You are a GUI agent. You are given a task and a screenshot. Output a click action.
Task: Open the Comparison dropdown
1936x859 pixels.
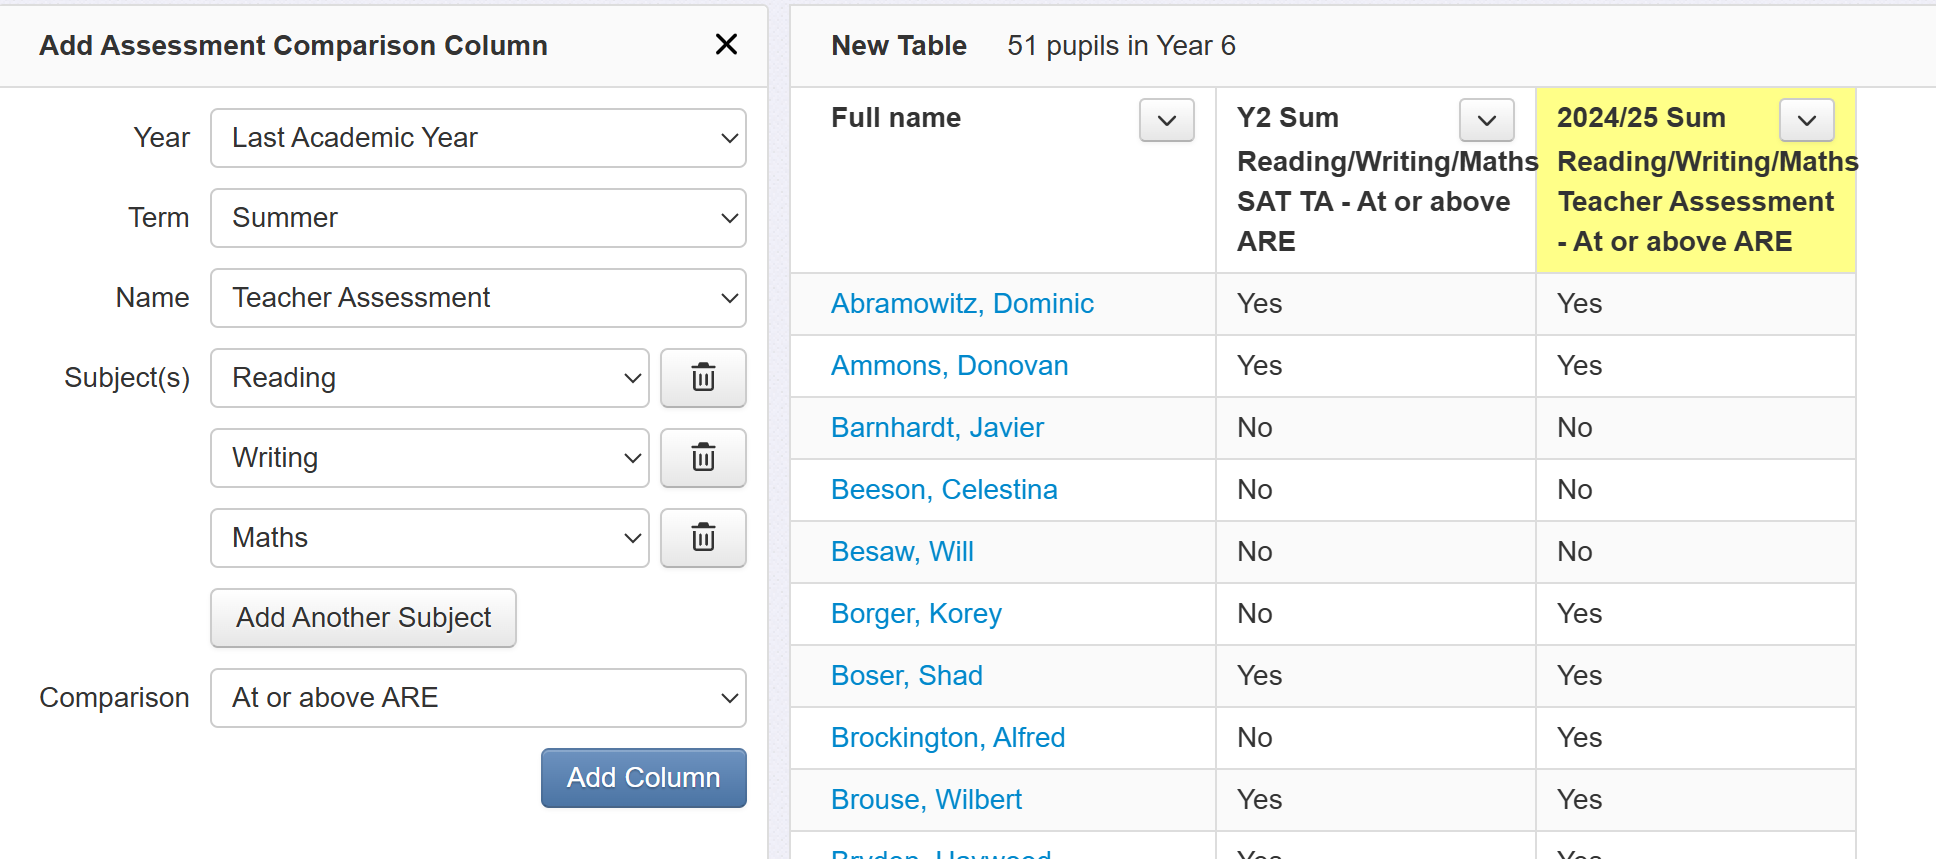click(x=478, y=698)
